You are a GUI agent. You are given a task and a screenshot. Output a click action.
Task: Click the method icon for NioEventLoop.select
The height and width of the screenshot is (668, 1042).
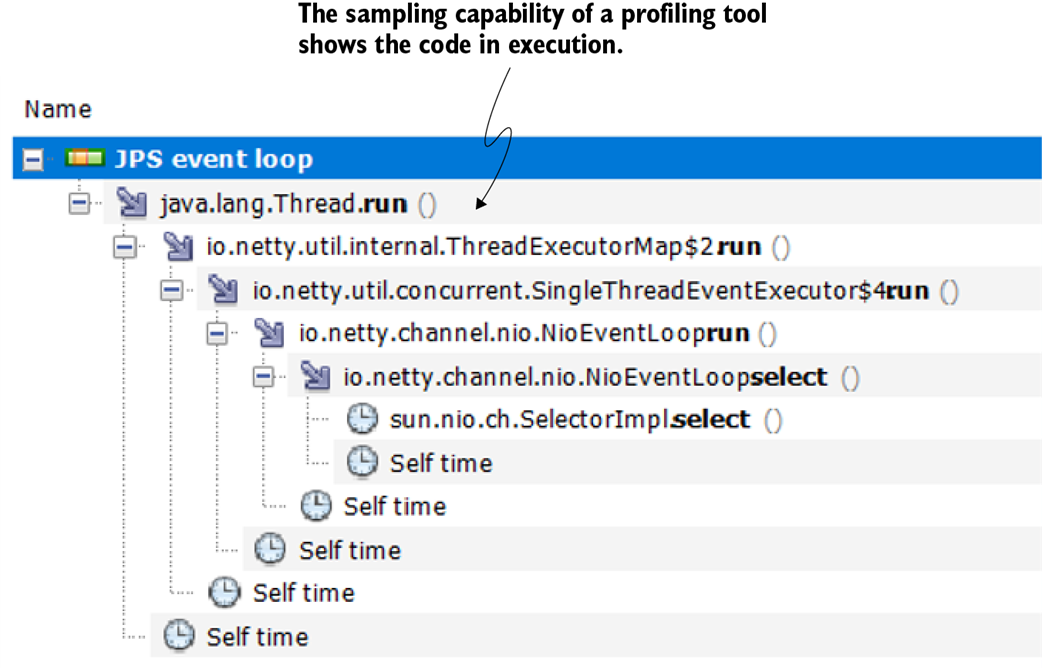tap(316, 377)
